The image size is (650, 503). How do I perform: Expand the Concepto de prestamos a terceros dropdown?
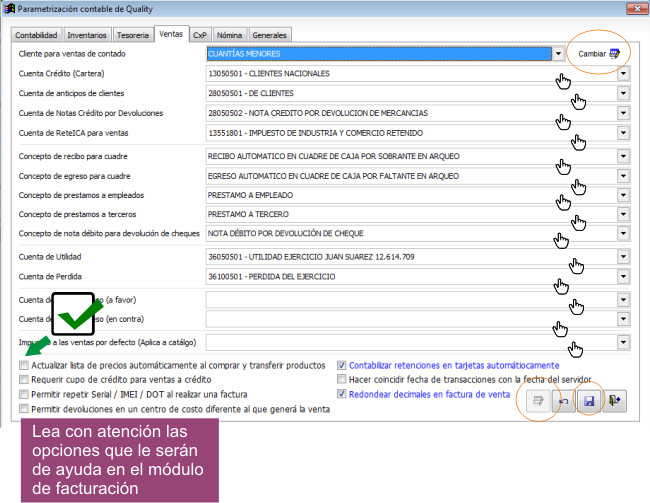click(623, 214)
